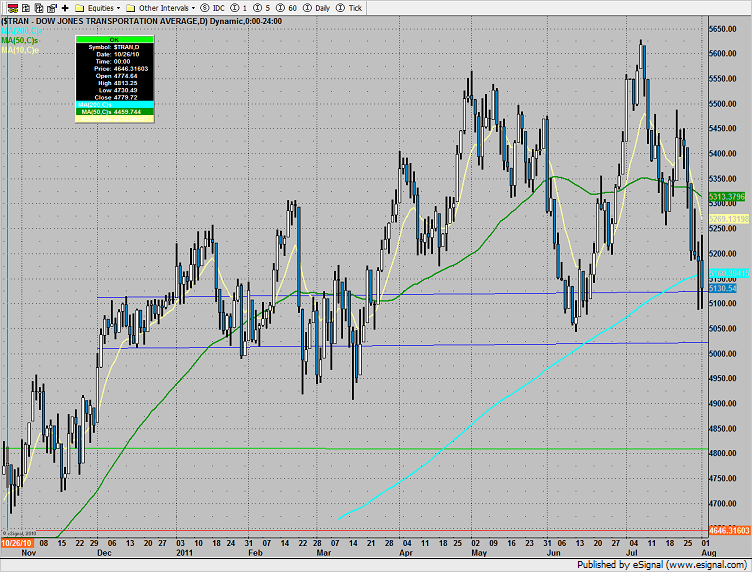
Task: Click the Open 4774.64 value
Action: (x=126, y=76)
